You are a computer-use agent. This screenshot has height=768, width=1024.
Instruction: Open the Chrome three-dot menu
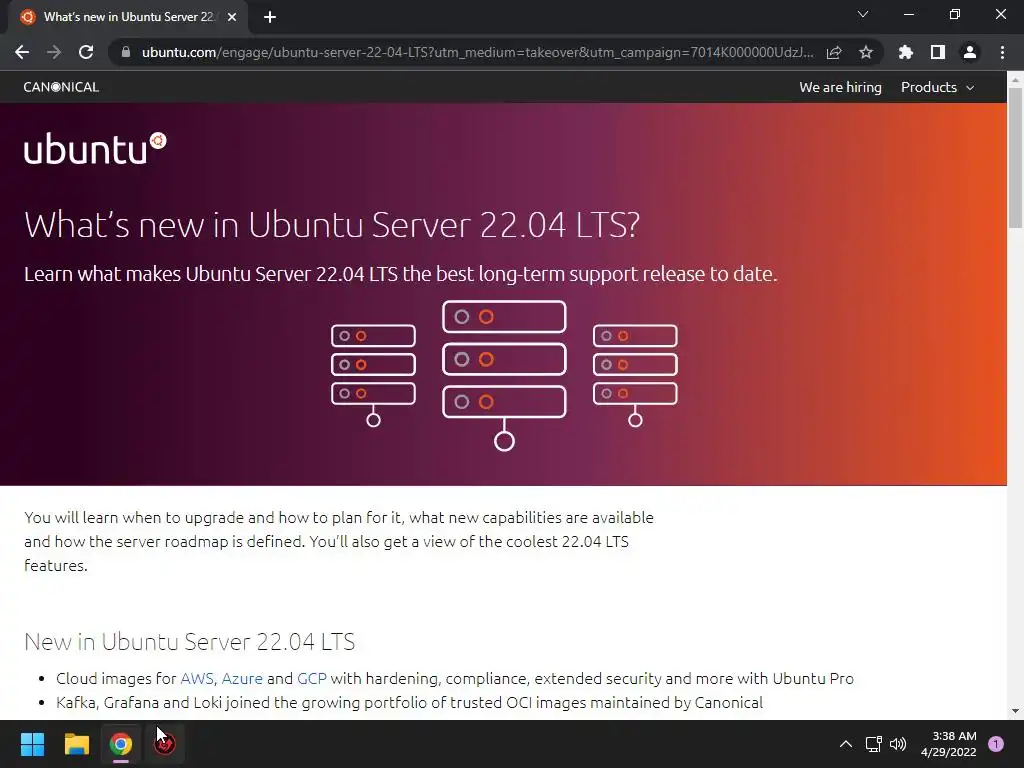pos(1002,52)
